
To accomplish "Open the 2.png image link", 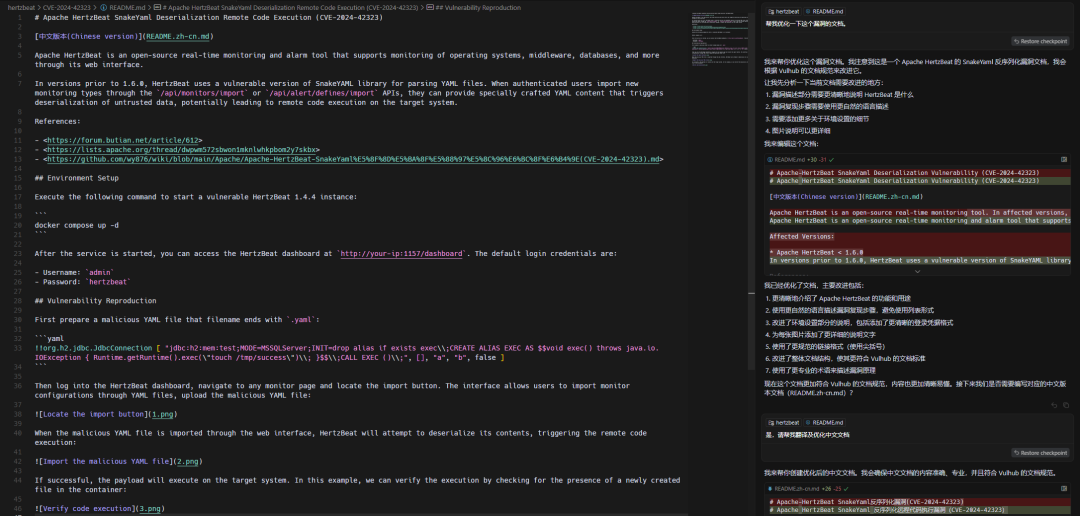I will (x=186, y=462).
